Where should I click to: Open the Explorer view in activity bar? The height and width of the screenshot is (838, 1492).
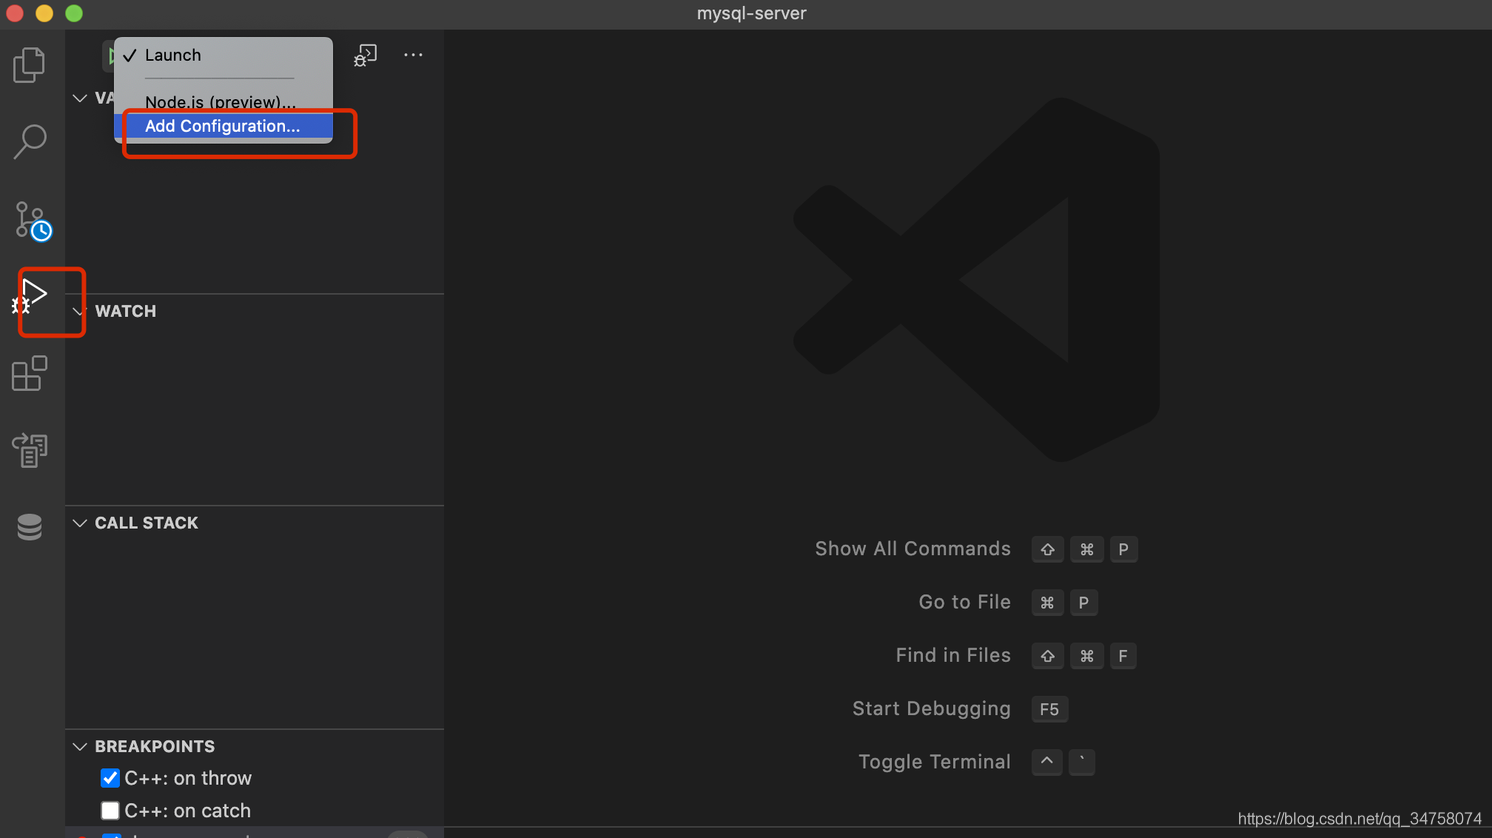pos(29,66)
